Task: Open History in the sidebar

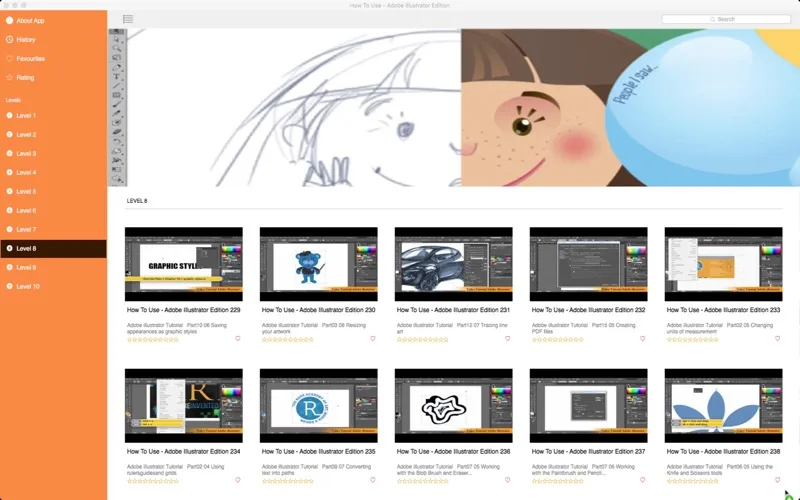Action: point(54,39)
